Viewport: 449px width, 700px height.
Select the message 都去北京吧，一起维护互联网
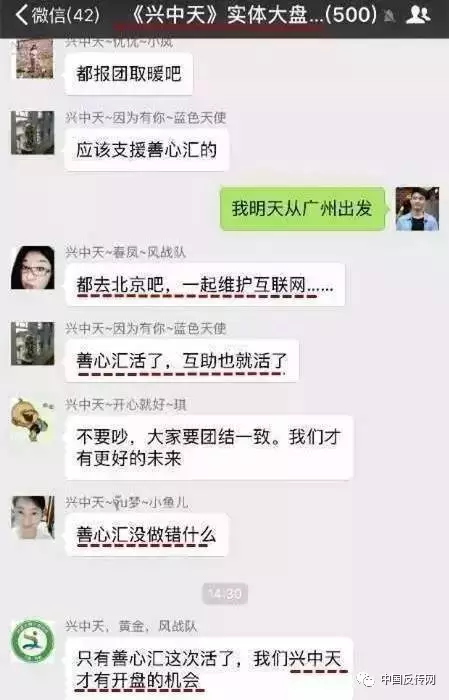[x=205, y=285]
